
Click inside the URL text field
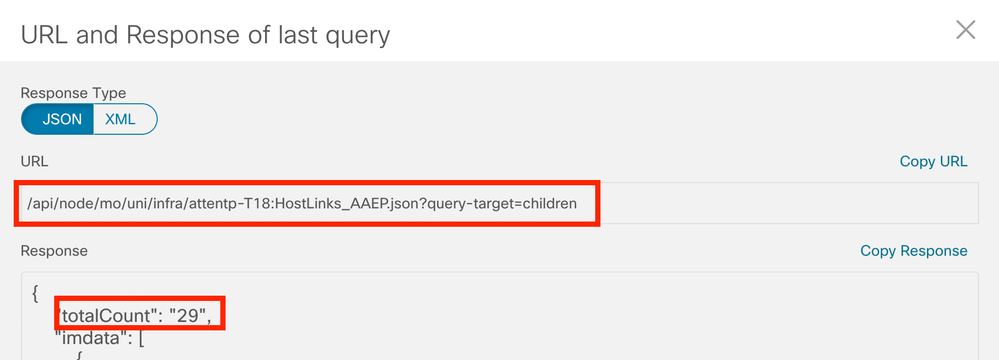pyautogui.click(x=500, y=203)
